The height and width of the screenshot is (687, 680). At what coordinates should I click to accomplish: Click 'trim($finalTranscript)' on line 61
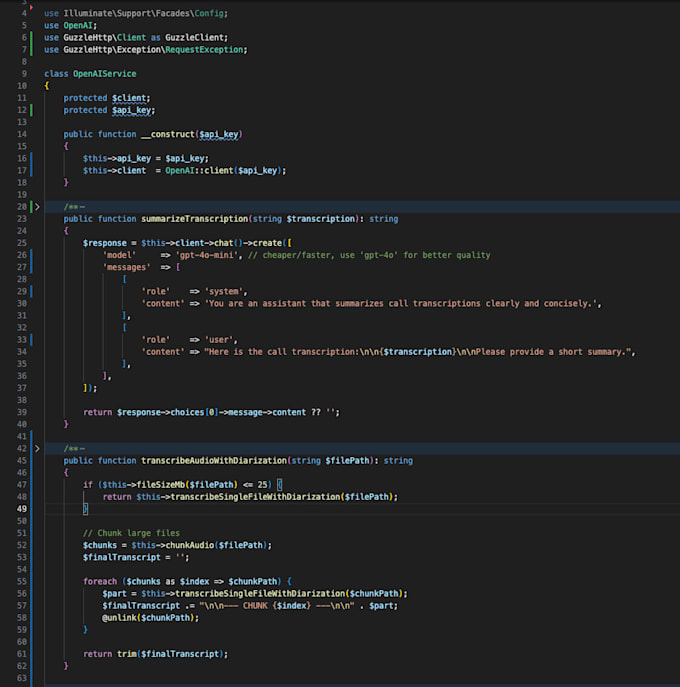coord(170,654)
